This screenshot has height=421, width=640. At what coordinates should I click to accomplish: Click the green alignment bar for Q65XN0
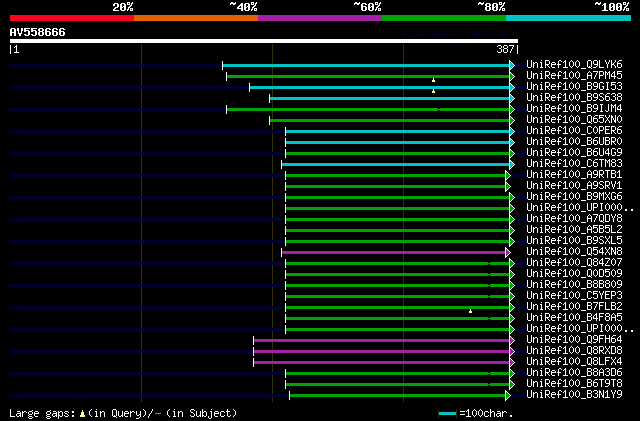tap(390, 120)
